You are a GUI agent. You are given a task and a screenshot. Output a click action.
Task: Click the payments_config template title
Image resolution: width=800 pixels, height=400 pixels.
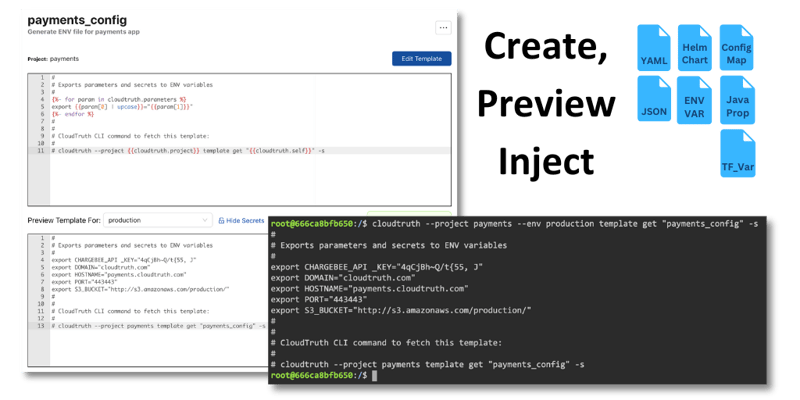(77, 20)
